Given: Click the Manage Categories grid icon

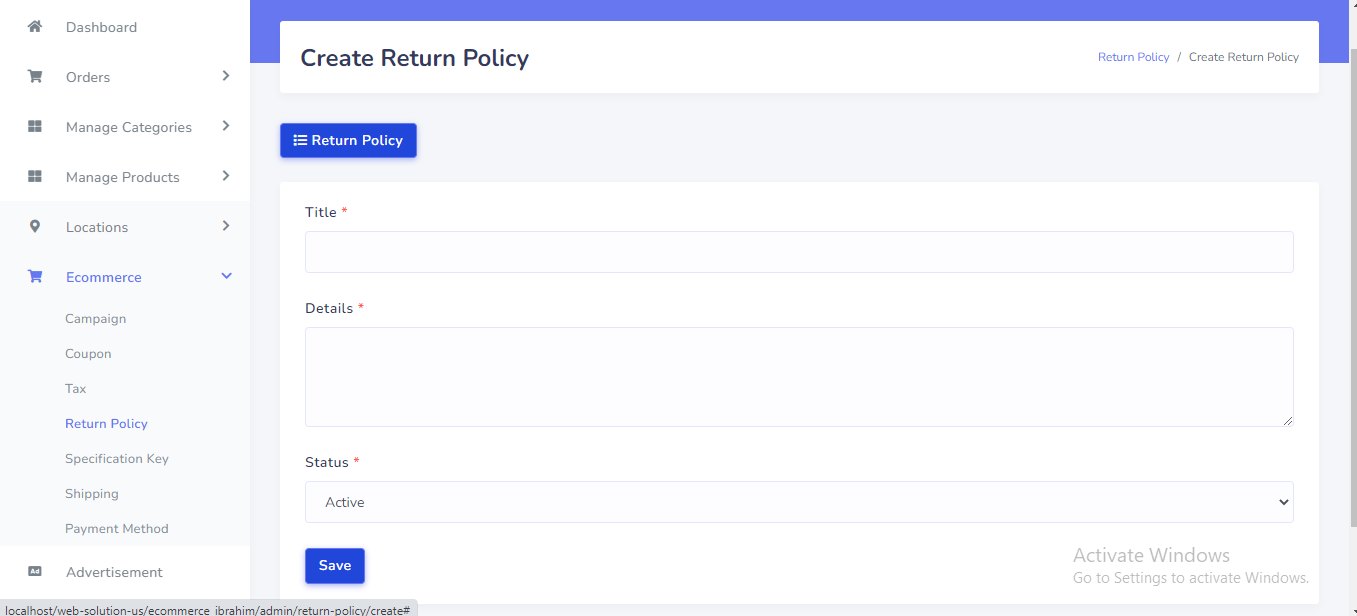Looking at the screenshot, I should pos(35,127).
